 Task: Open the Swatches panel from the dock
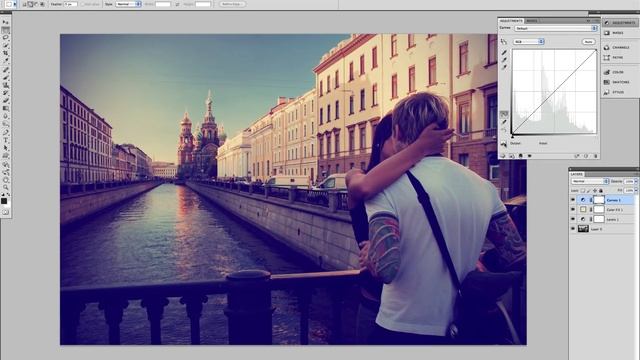click(616, 82)
